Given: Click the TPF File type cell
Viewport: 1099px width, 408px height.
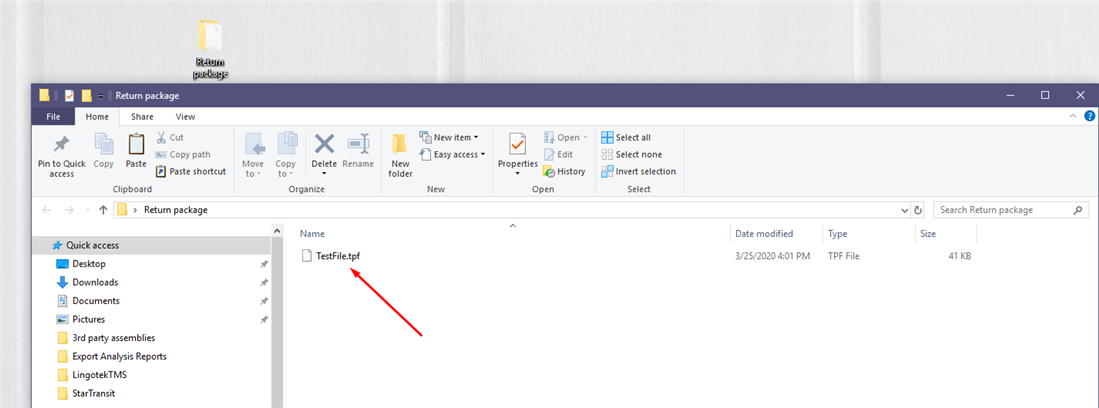Looking at the screenshot, I should click(x=843, y=256).
